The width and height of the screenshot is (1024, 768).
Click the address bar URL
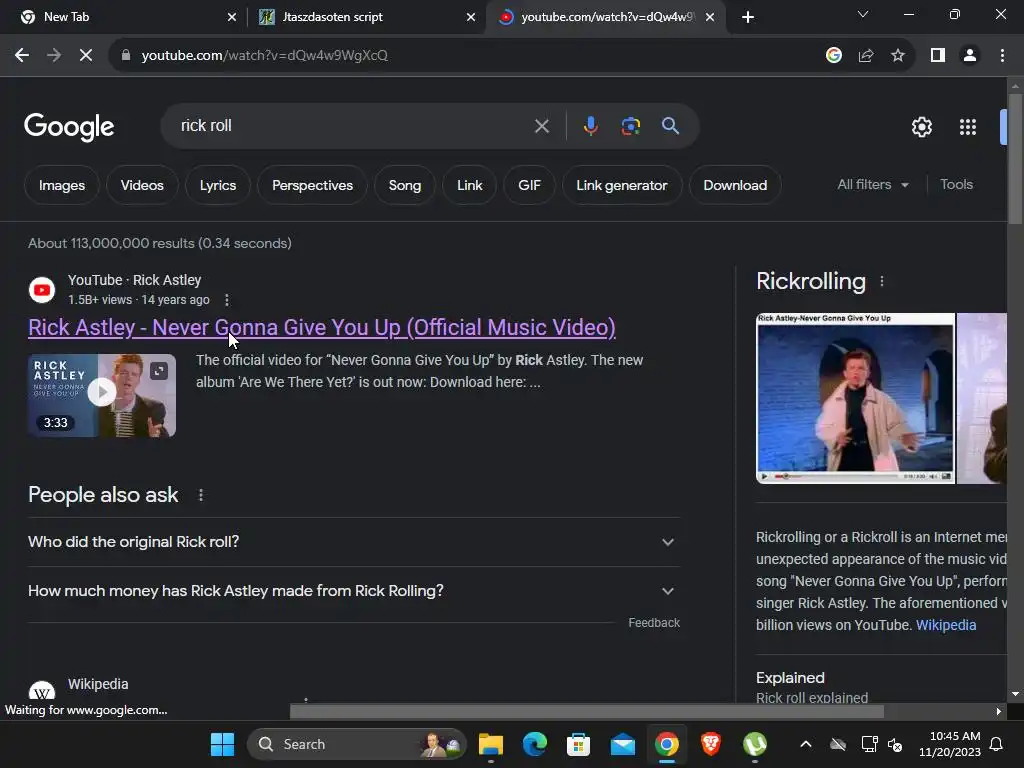tap(264, 56)
